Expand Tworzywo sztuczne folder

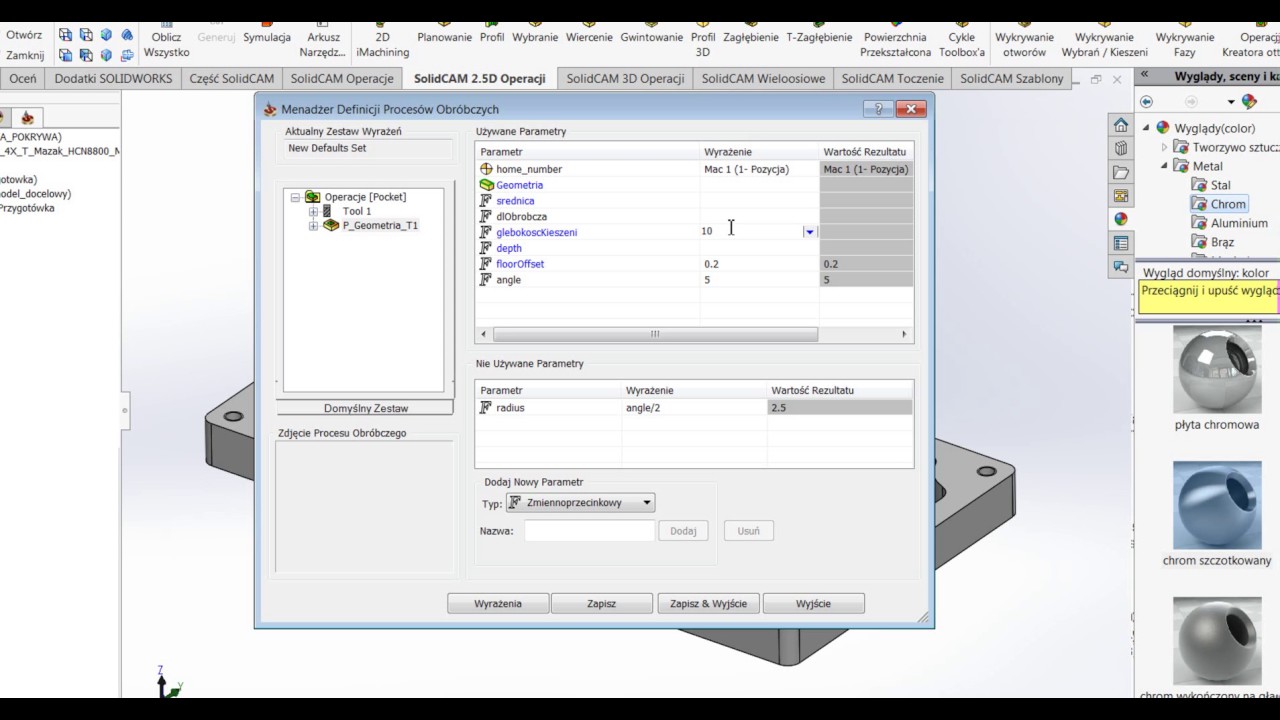click(1164, 147)
